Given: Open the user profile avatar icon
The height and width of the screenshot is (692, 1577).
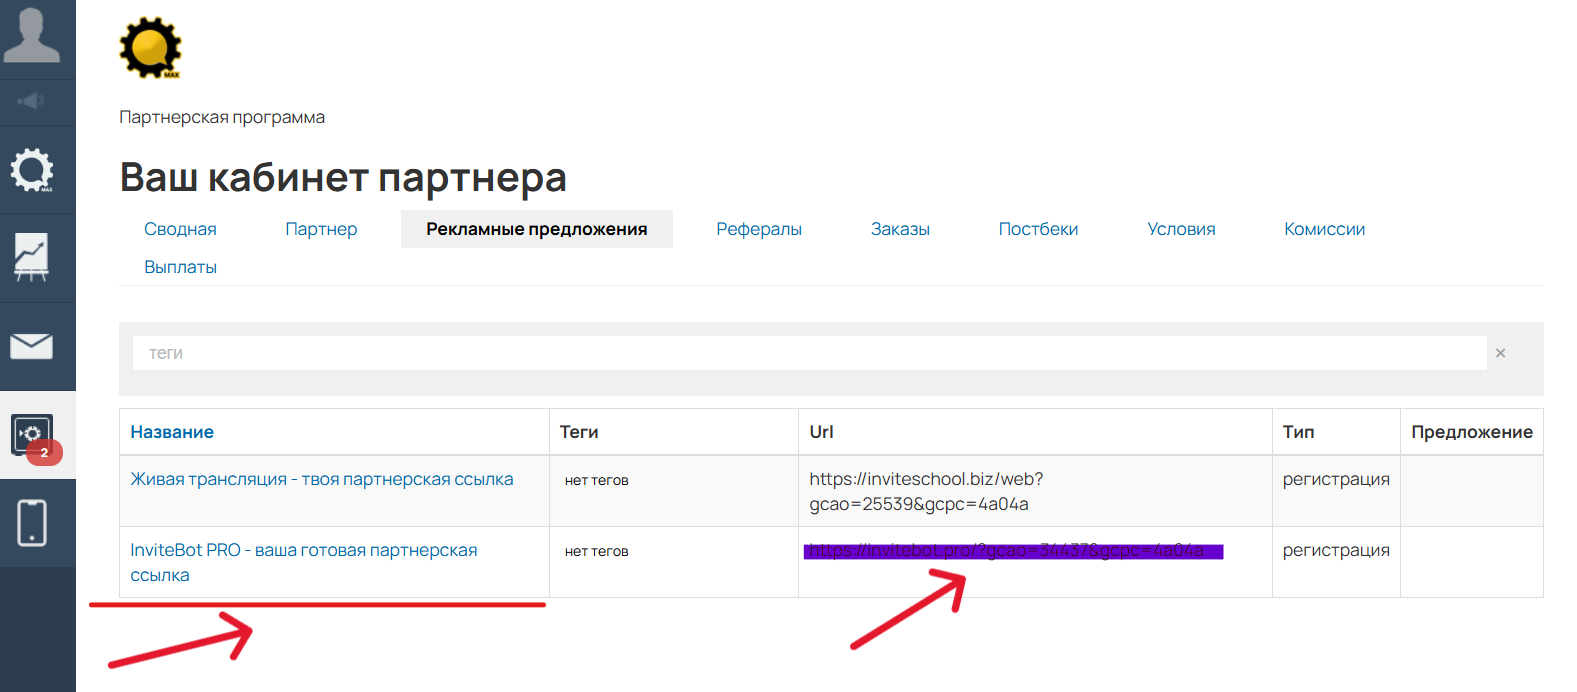Looking at the screenshot, I should (x=32, y=36).
